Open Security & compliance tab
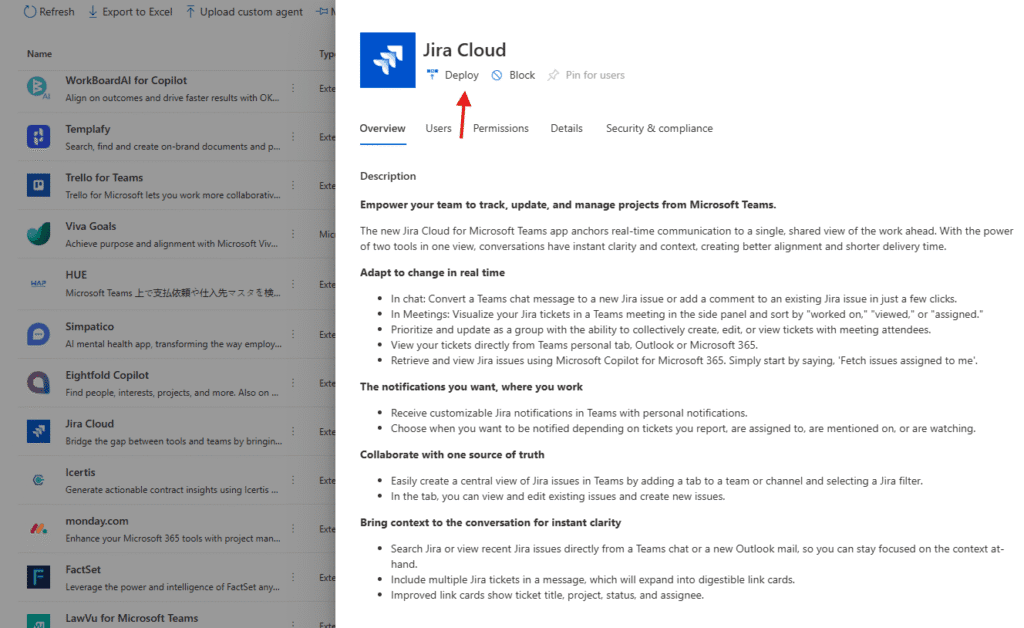 pyautogui.click(x=659, y=128)
